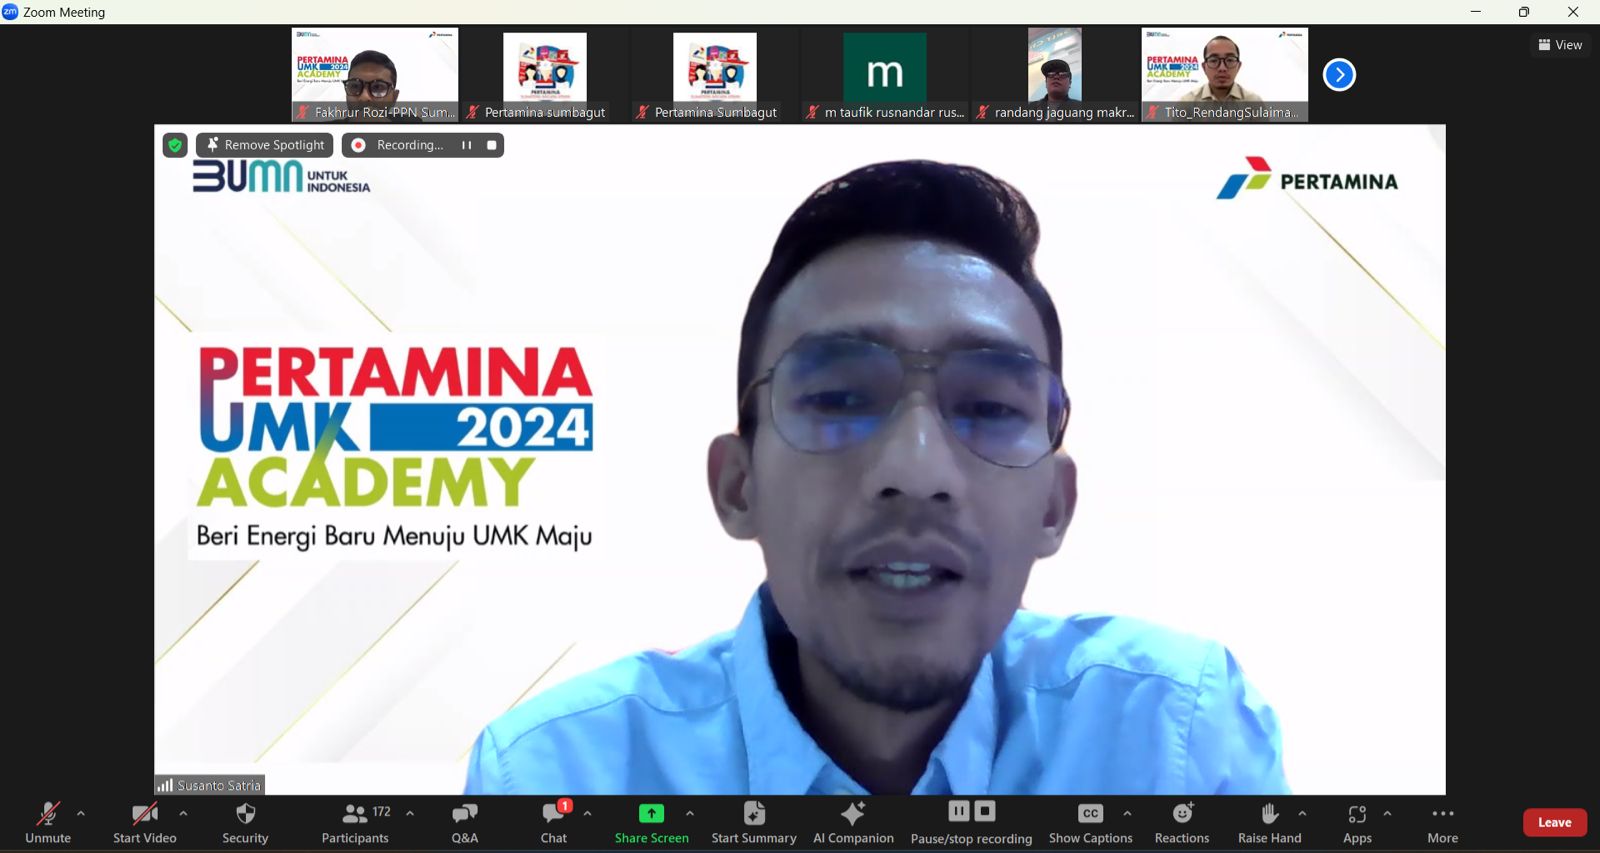Click Remove Spotlight button
The width and height of the screenshot is (1600, 853).
(x=265, y=145)
